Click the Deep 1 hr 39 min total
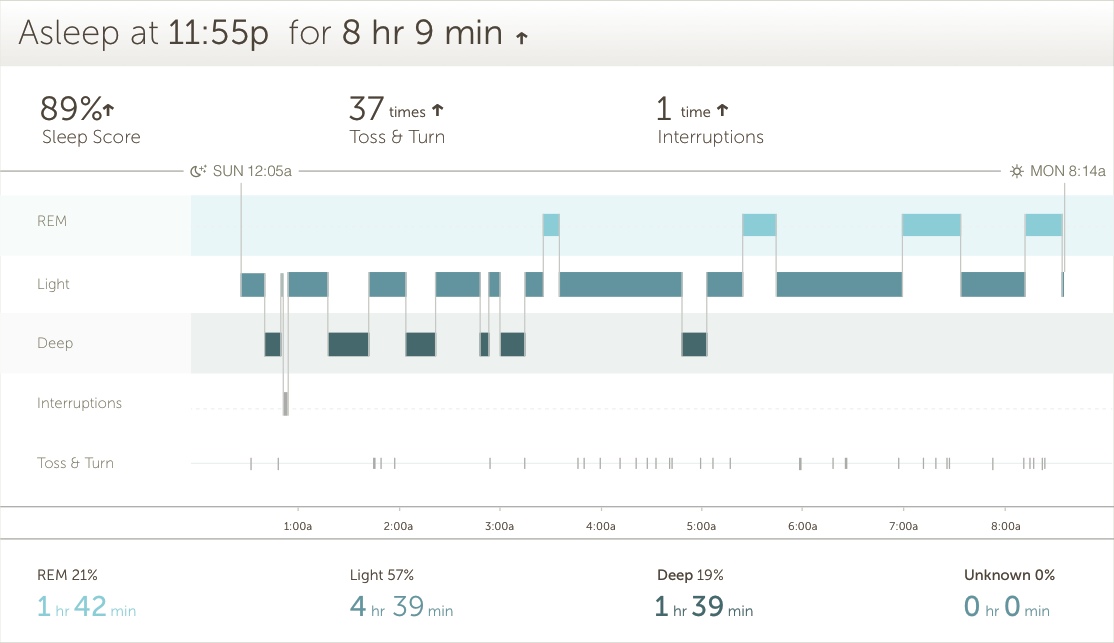 point(704,606)
